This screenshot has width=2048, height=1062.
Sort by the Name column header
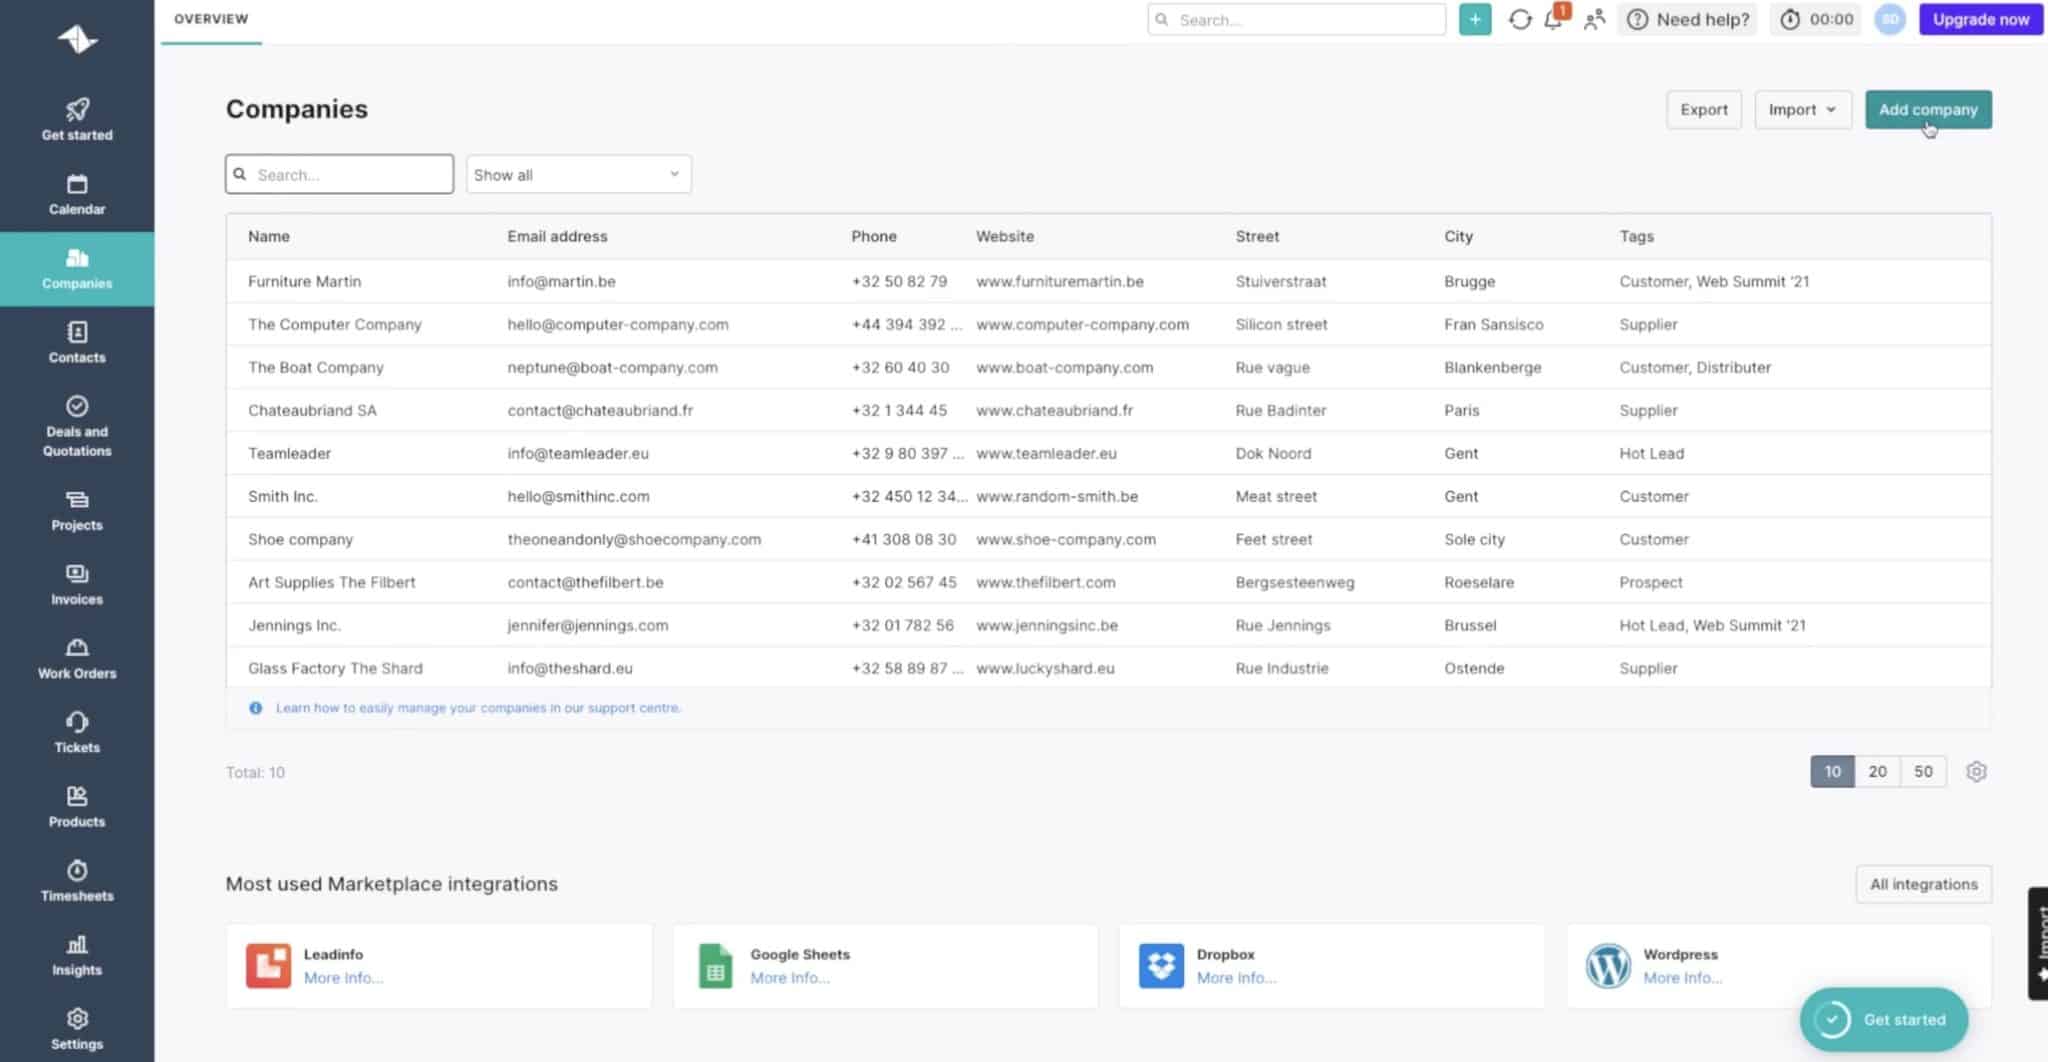point(269,236)
